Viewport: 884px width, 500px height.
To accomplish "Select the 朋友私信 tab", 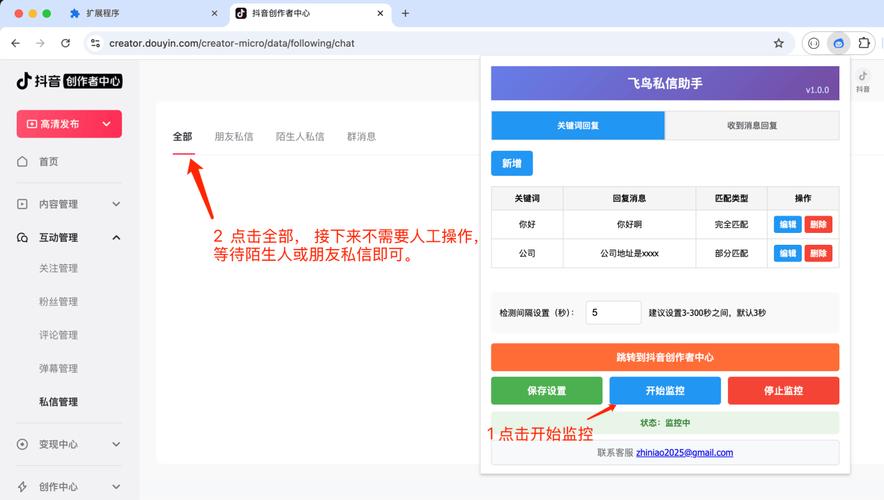I will [234, 137].
